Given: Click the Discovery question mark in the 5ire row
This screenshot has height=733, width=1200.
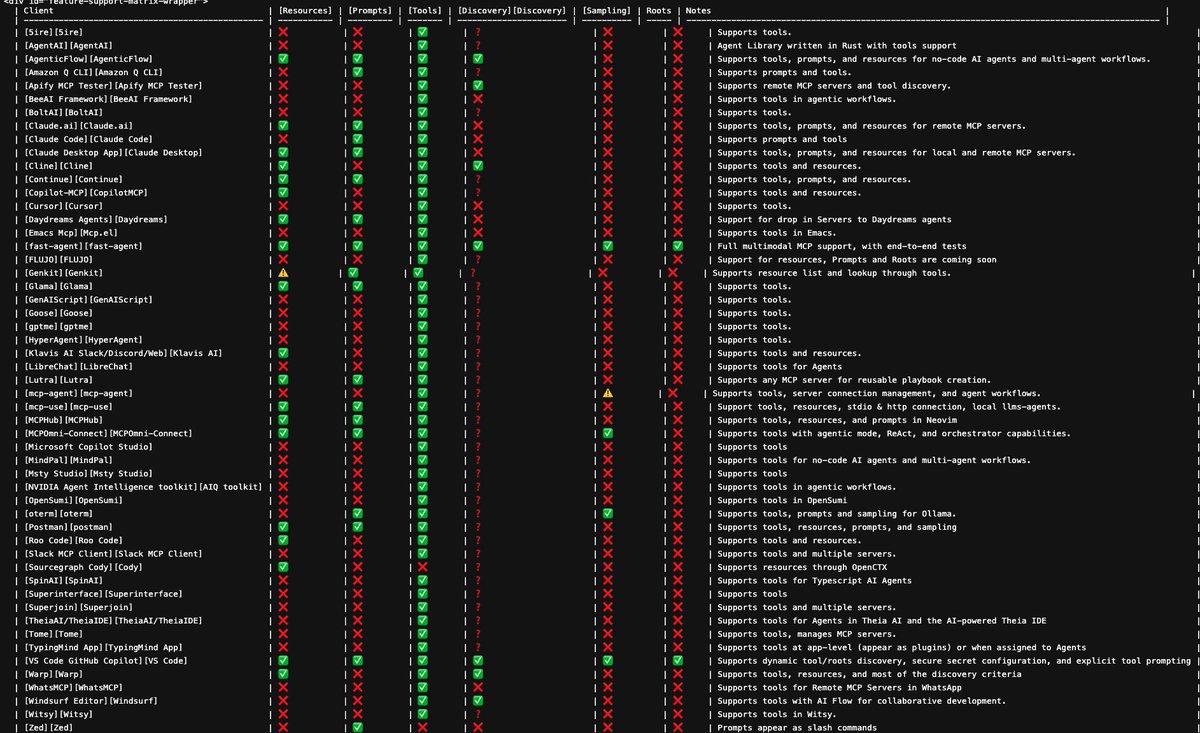Looking at the screenshot, I should point(478,32).
